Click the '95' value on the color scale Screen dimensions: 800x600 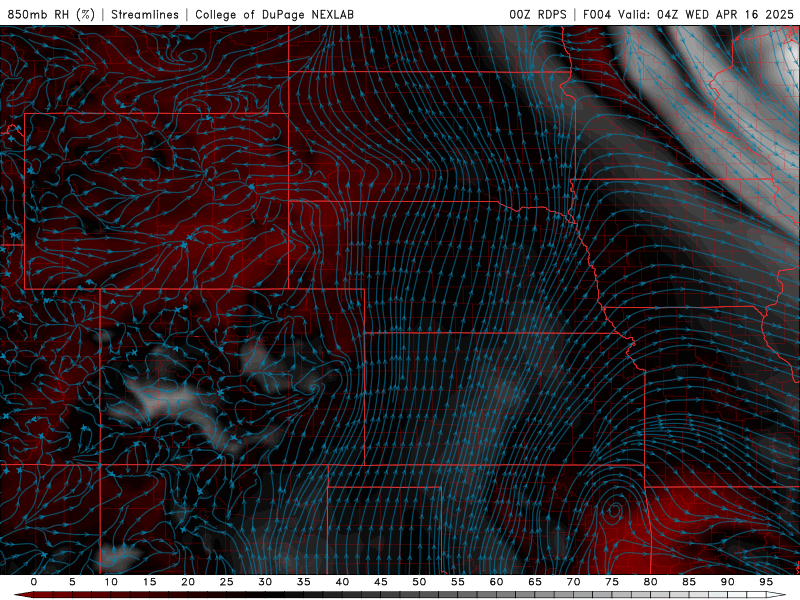pyautogui.click(x=766, y=582)
